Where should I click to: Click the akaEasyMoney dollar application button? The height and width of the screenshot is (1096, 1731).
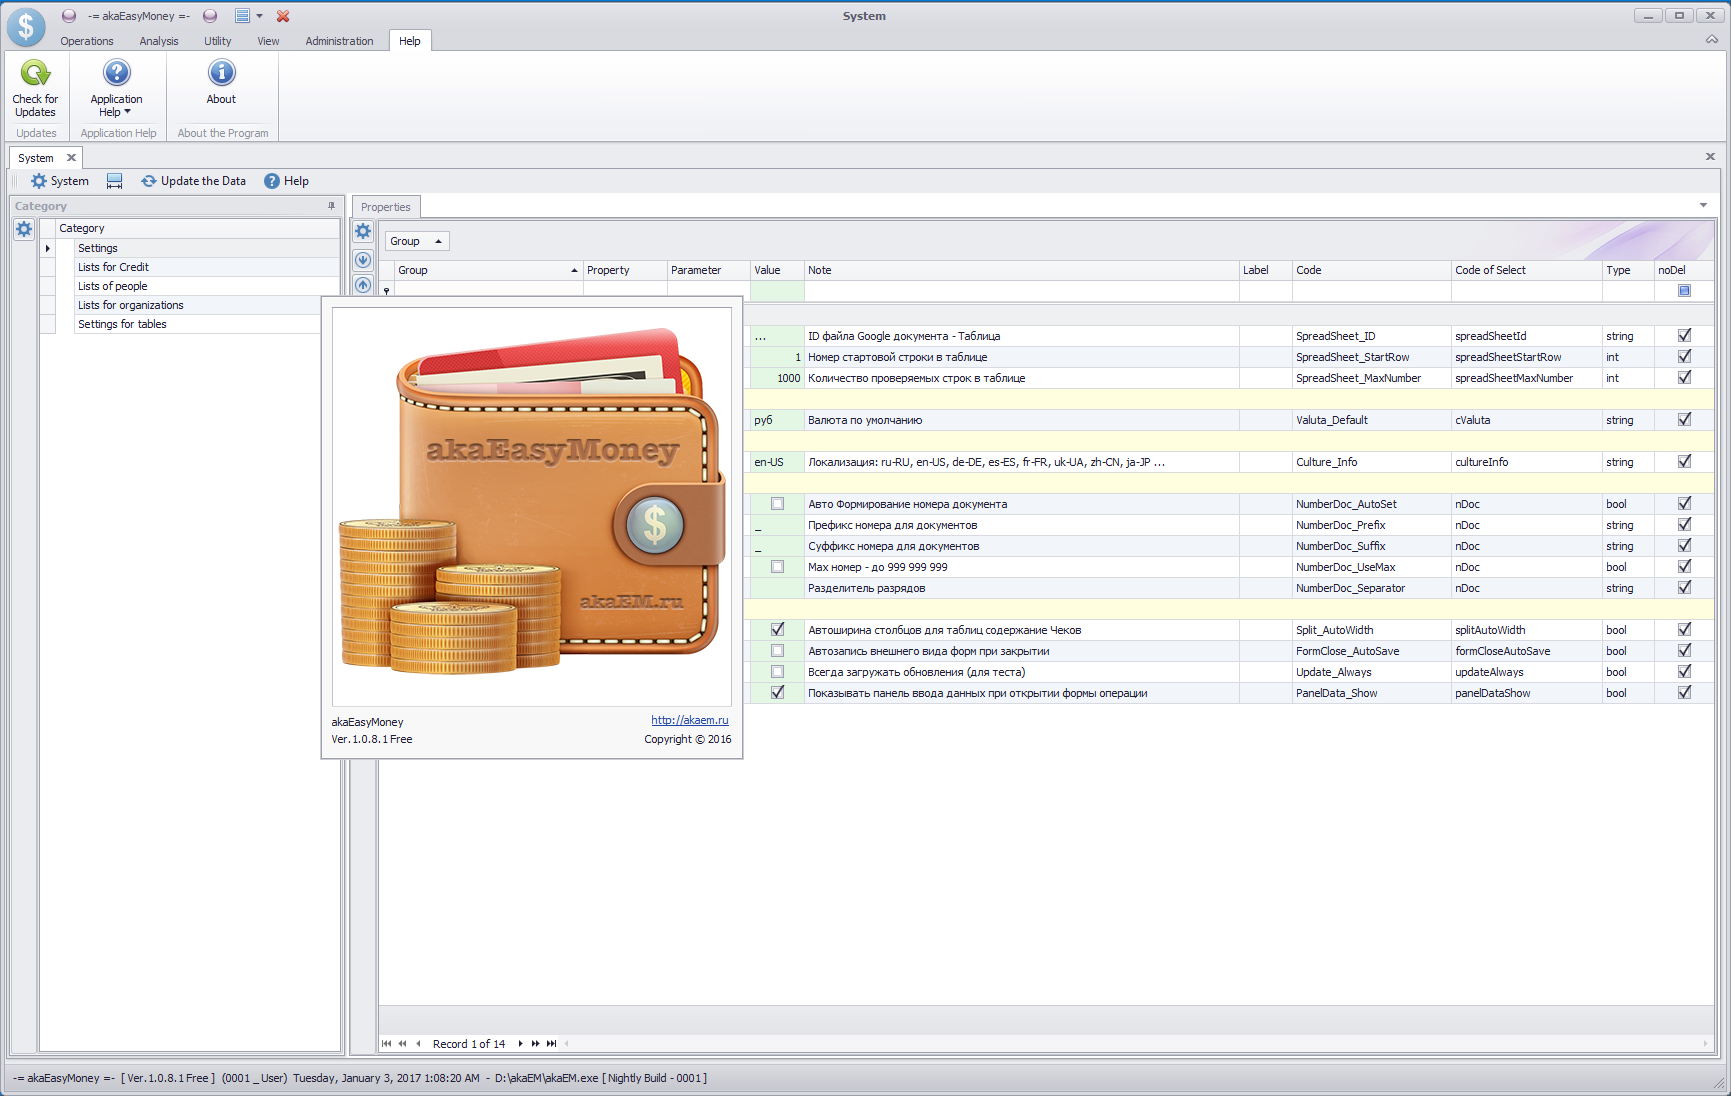(26, 27)
